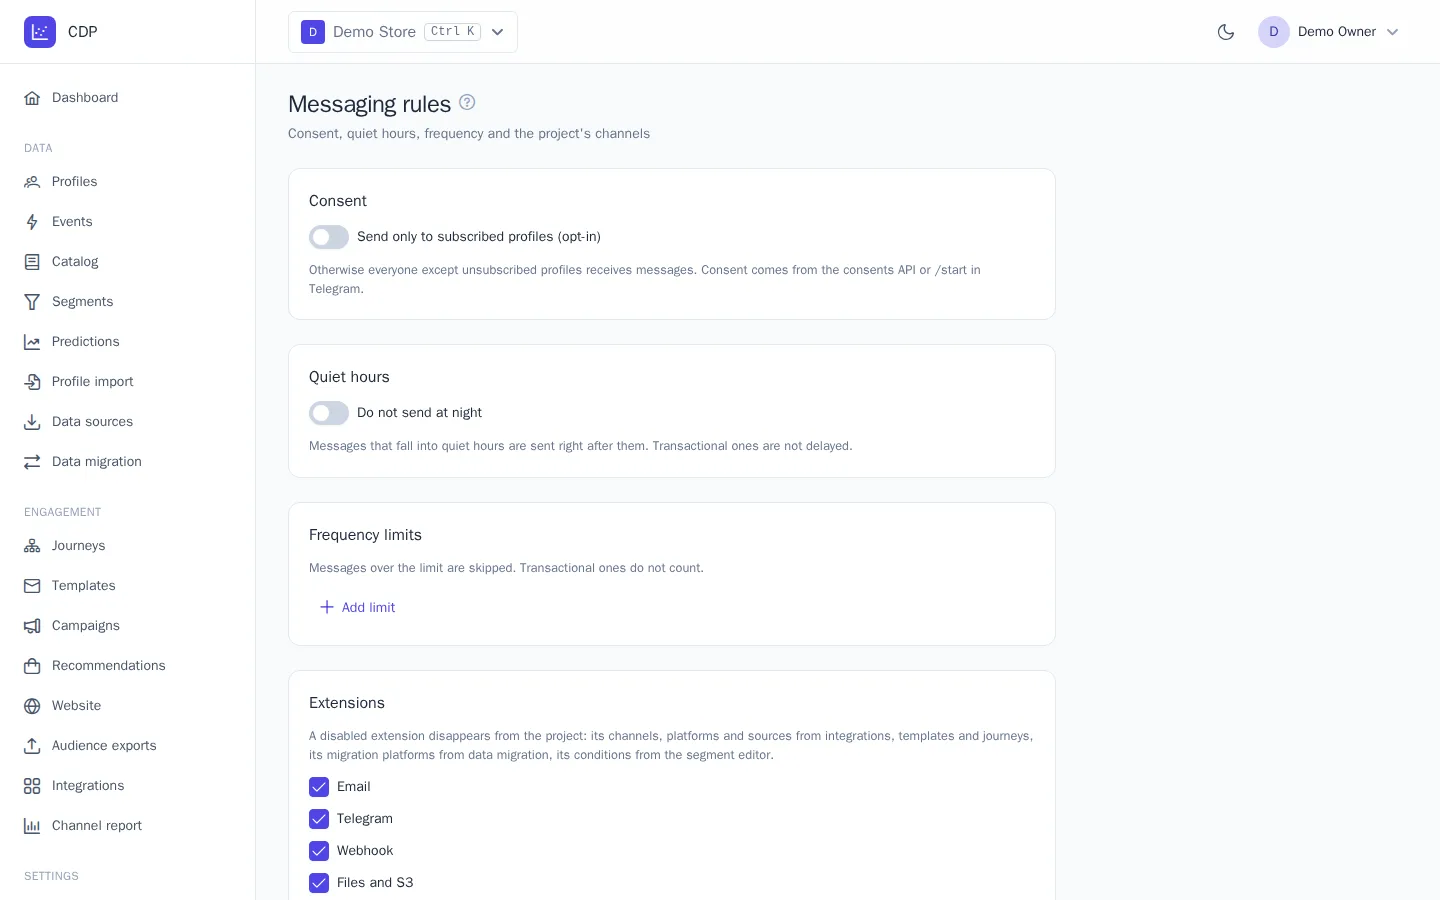The height and width of the screenshot is (900, 1440).
Task: Uncheck the Files and S3 checkbox
Action: point(319,883)
